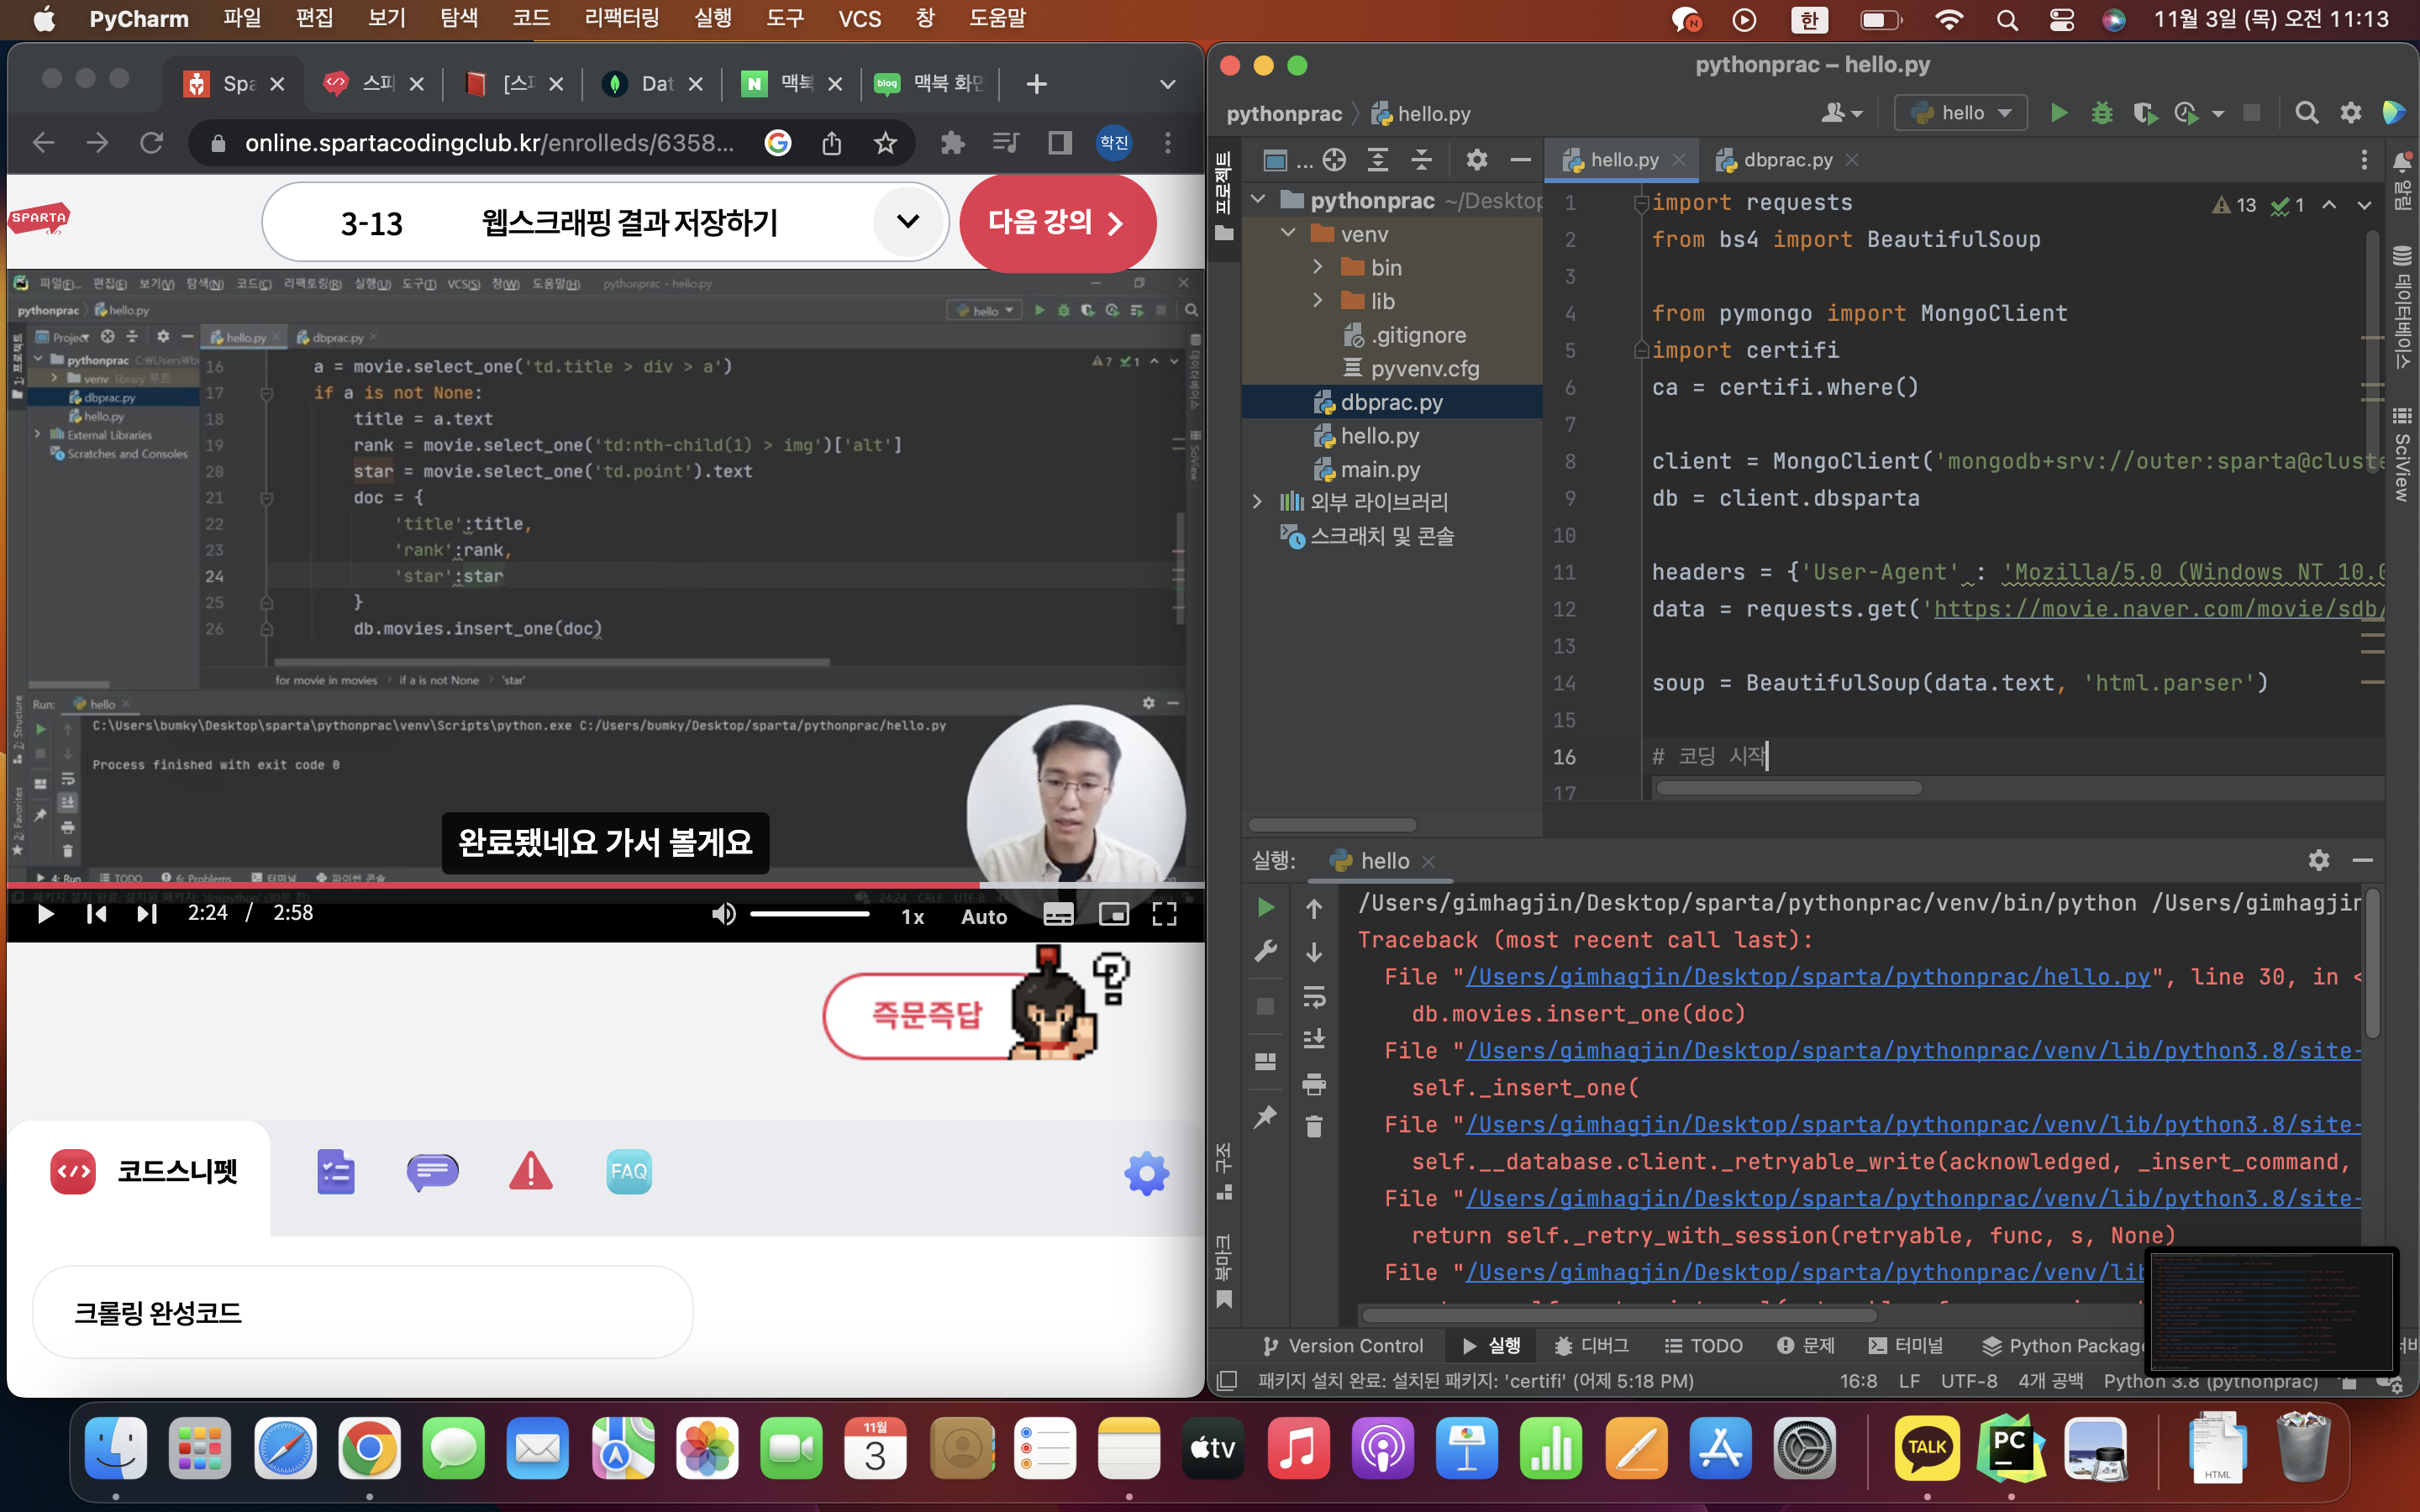The width and height of the screenshot is (2420, 1512).
Task: Toggle soft-wrap in Run console
Action: [x=1314, y=996]
